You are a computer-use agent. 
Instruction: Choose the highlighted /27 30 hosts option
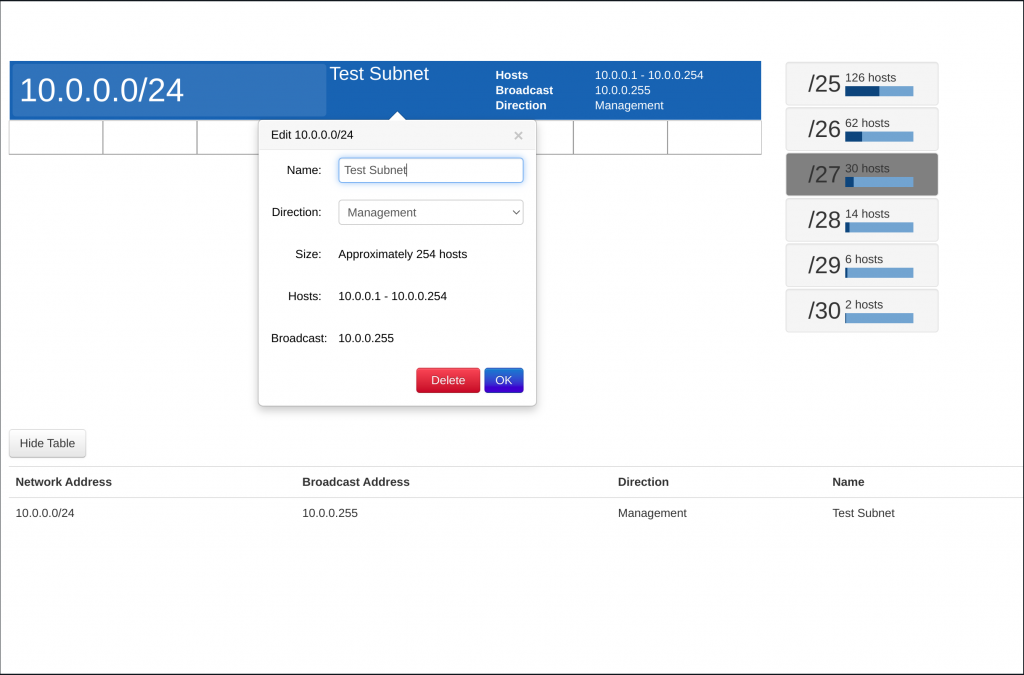[861, 173]
